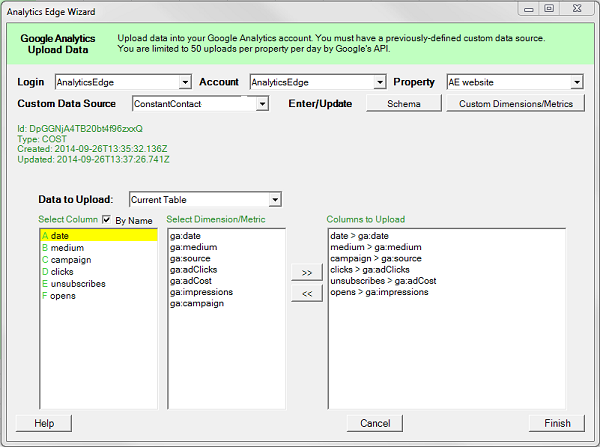Click the Cancel button
The width and height of the screenshot is (600, 447).
click(373, 423)
